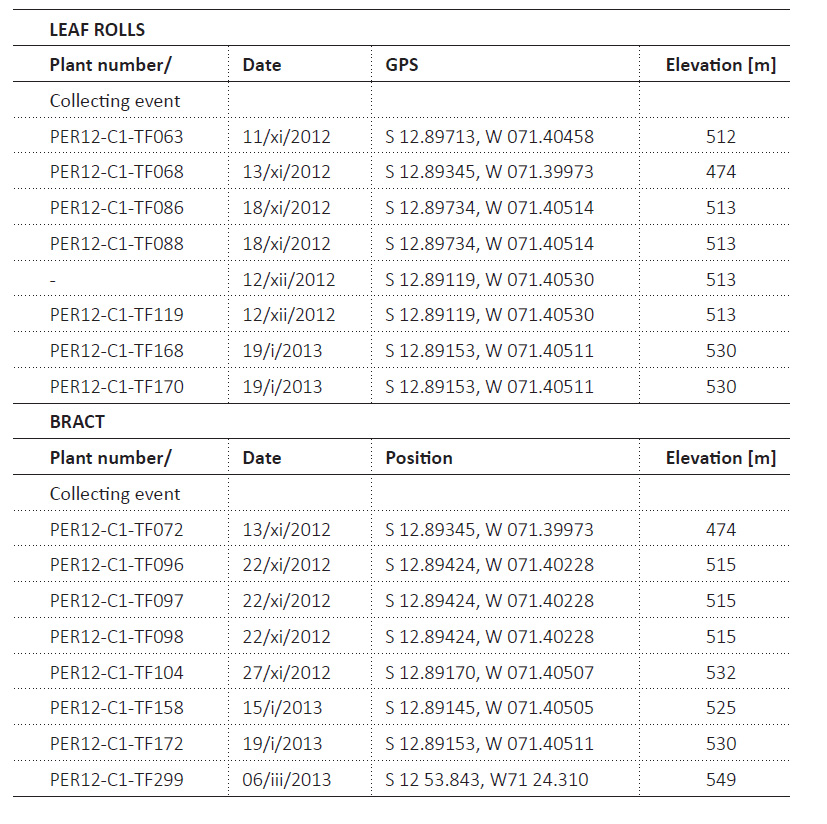Click the LEAF ROLLS section heading

97,30
